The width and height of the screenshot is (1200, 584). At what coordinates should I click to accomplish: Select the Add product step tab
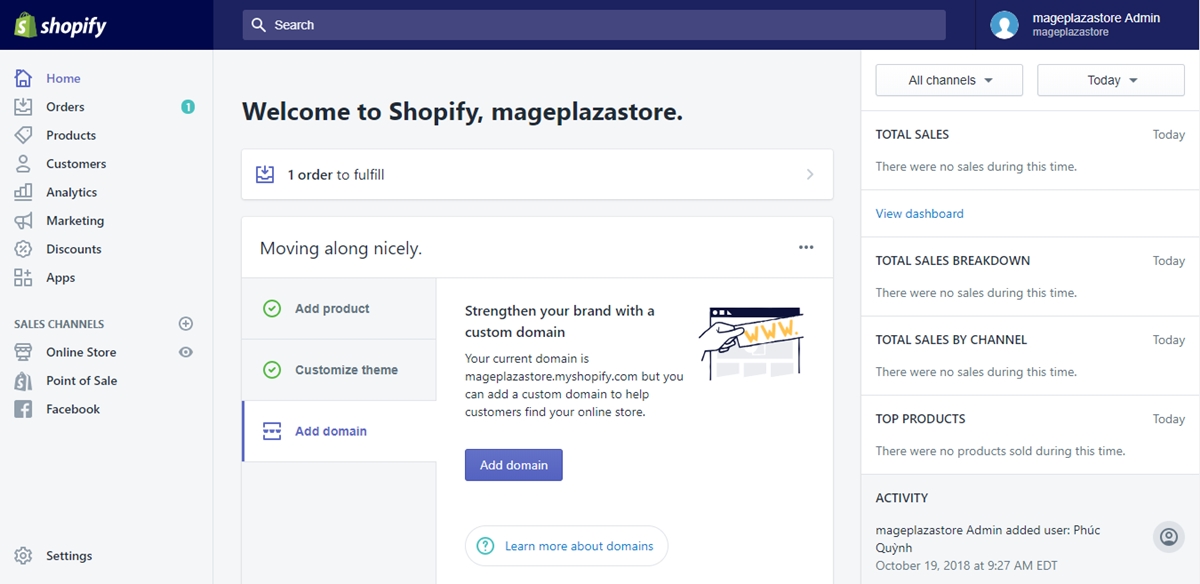pyautogui.click(x=339, y=309)
